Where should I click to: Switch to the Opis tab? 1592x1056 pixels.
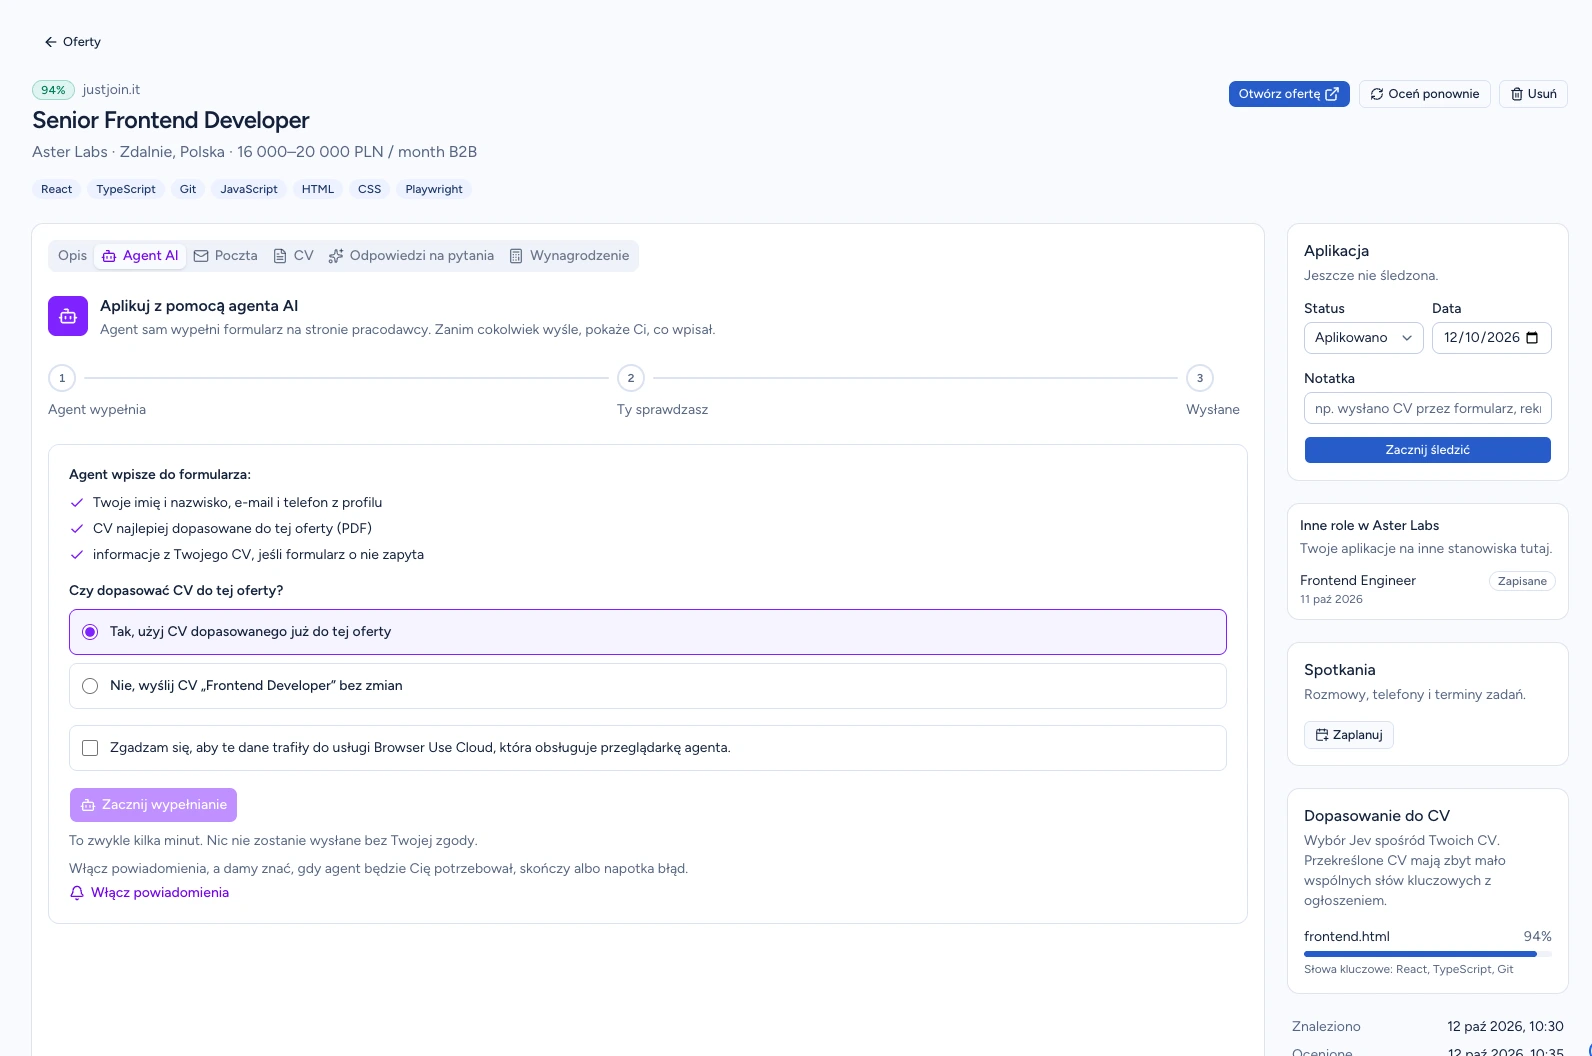[73, 256]
